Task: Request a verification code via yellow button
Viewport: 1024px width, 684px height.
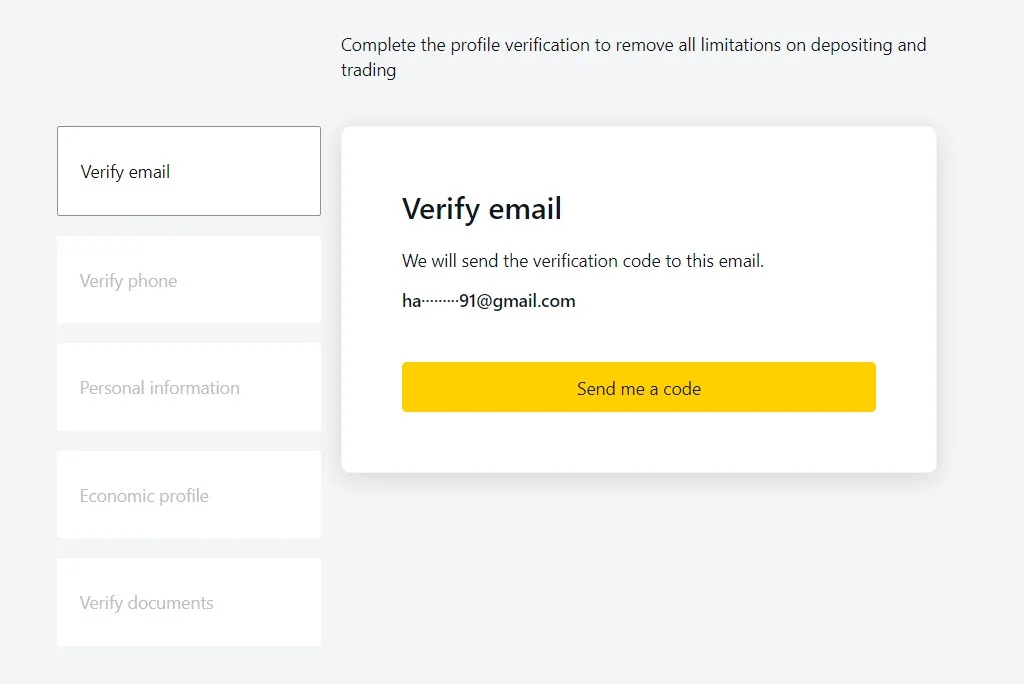Action: [638, 387]
